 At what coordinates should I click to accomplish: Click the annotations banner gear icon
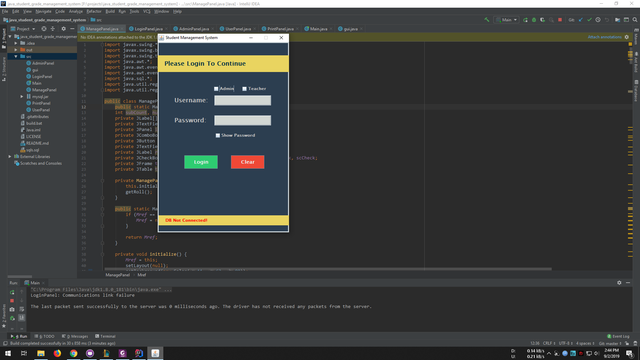627,37
